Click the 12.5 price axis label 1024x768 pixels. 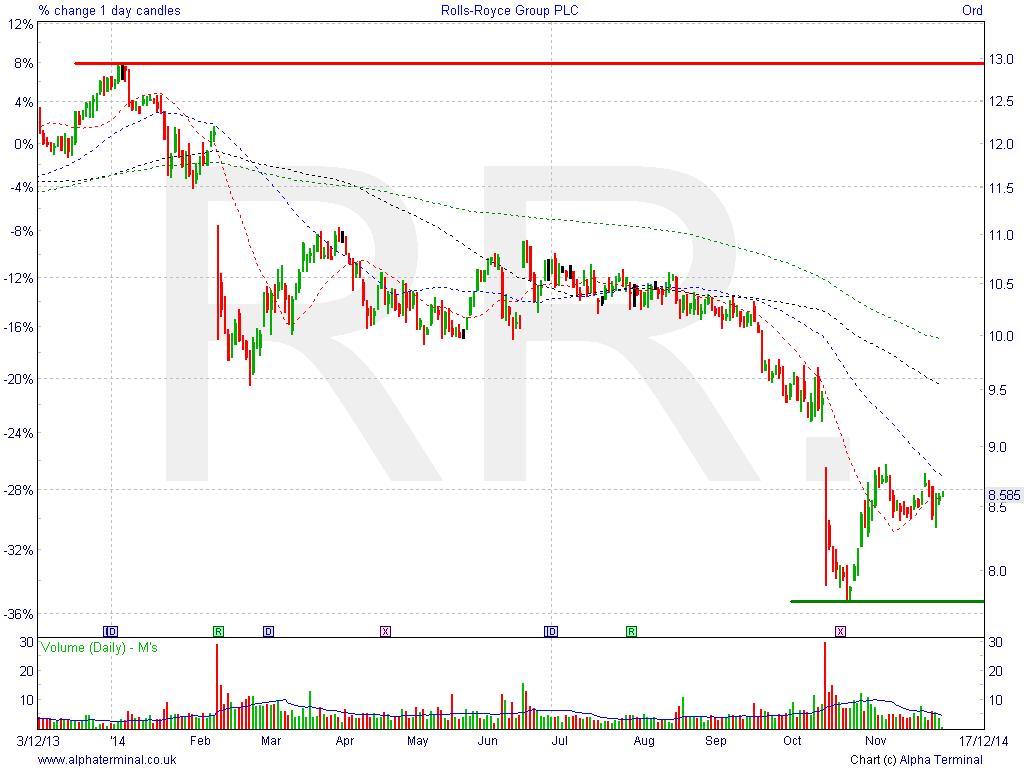click(x=1000, y=101)
